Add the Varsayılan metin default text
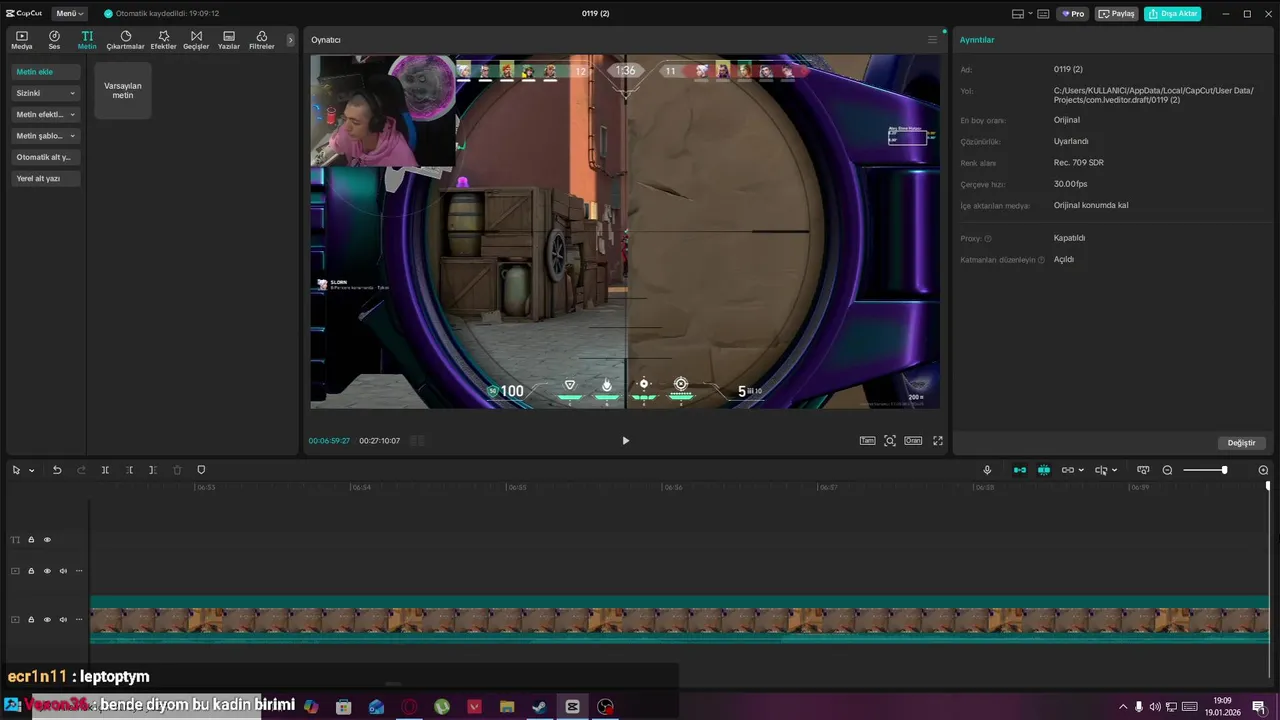This screenshot has height=720, width=1280. tap(123, 90)
